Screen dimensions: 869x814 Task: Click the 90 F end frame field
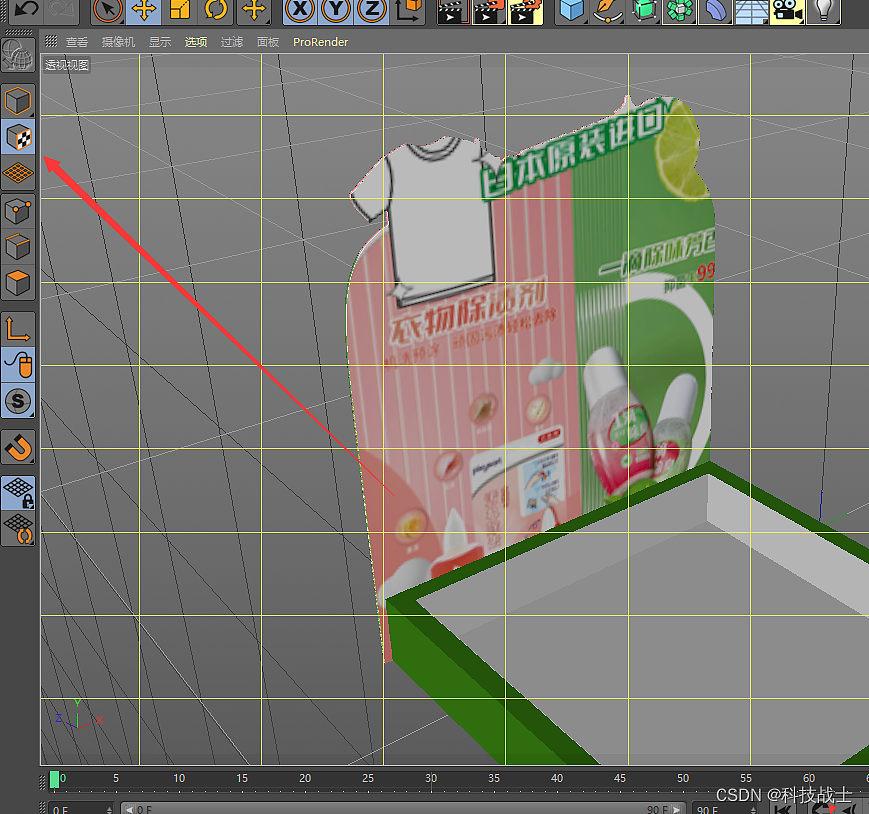click(x=723, y=808)
